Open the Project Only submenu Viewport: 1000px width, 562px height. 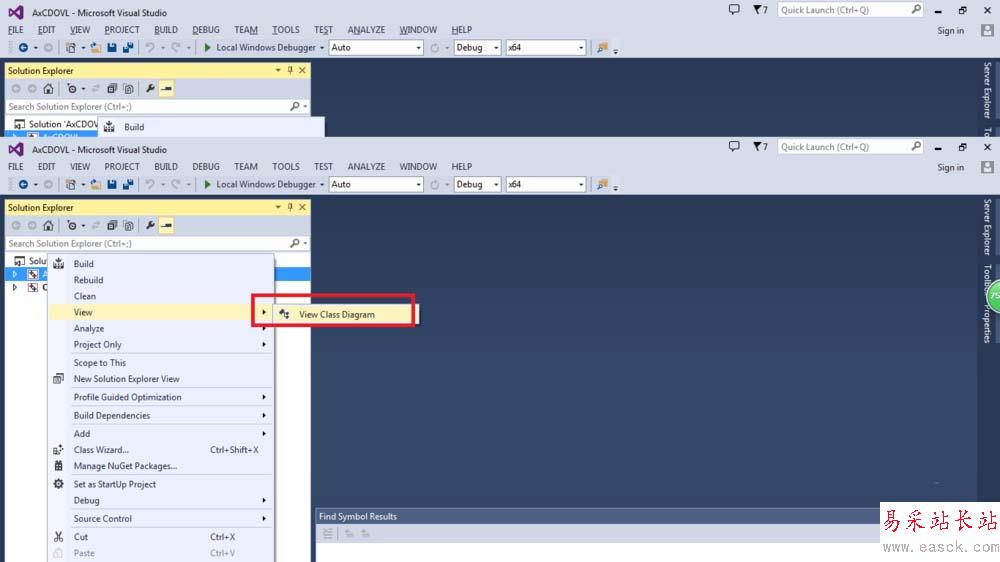point(98,344)
